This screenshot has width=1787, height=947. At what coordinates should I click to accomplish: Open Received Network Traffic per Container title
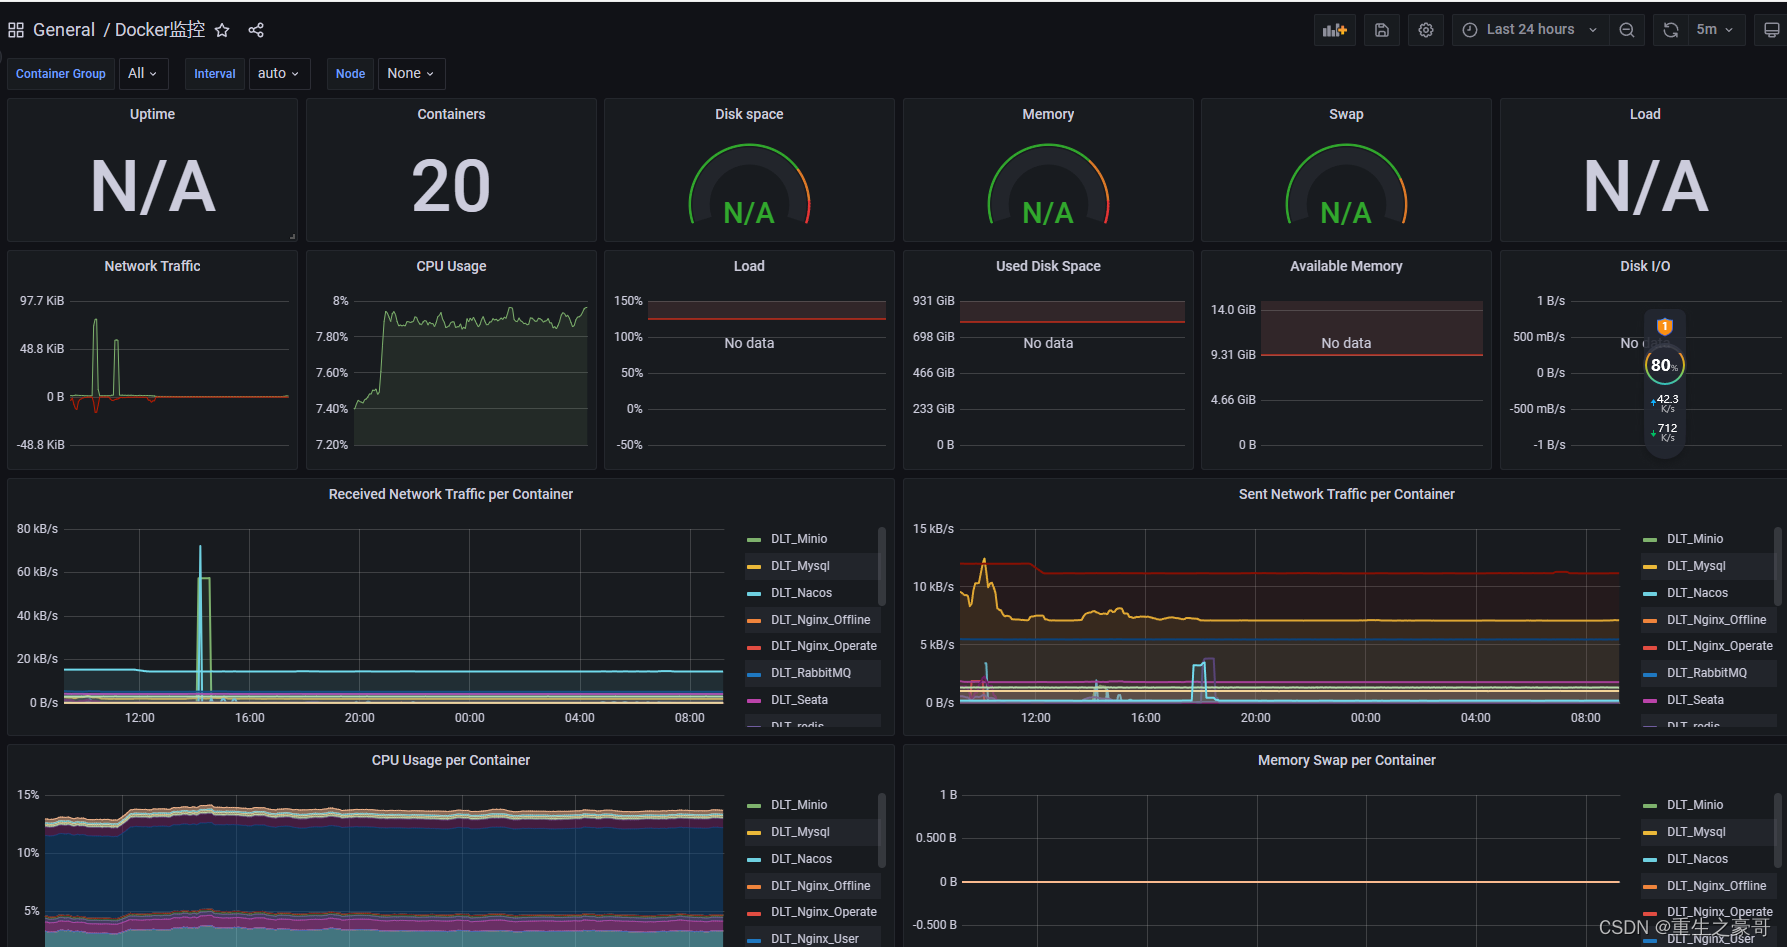tap(451, 494)
